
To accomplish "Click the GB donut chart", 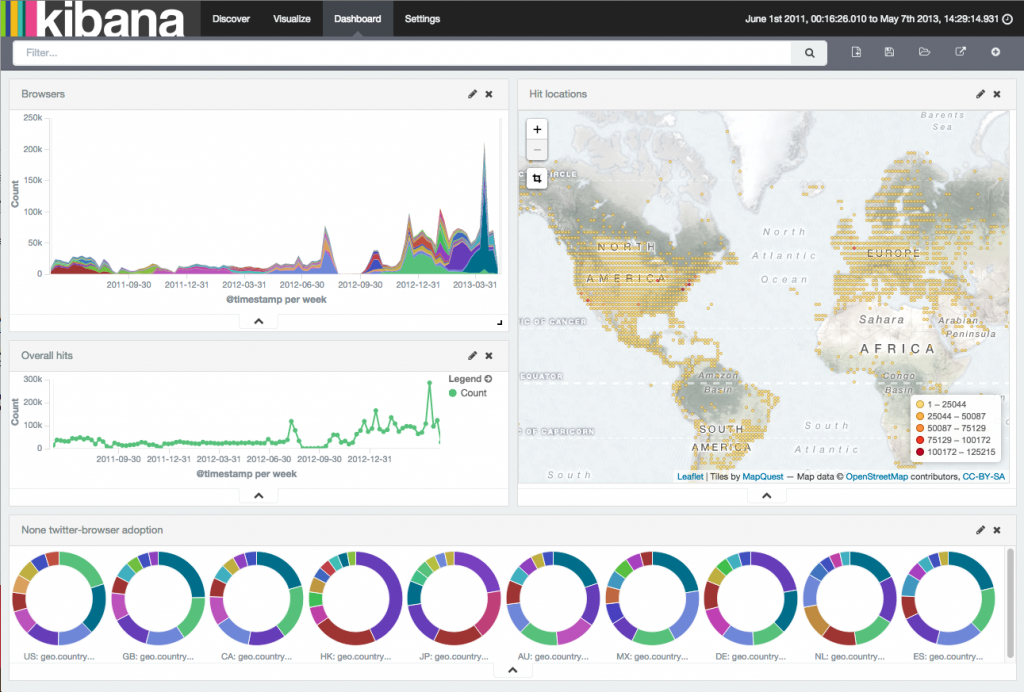I will coord(158,598).
